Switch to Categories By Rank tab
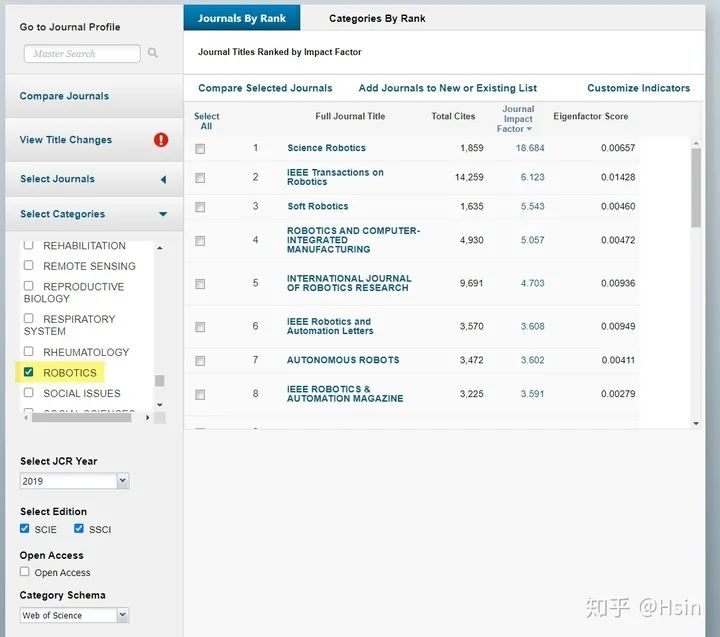Viewport: 720px width, 637px height. (x=377, y=18)
